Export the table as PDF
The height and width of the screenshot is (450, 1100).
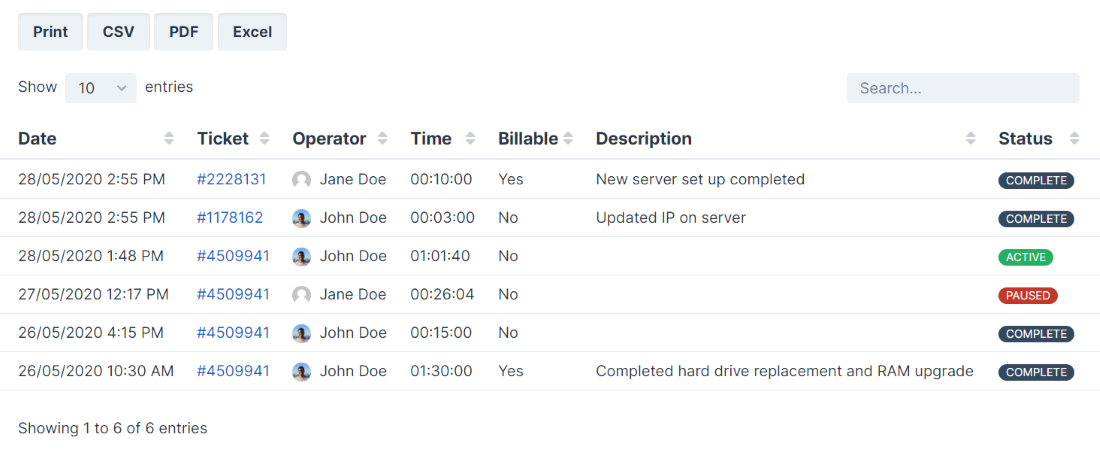(184, 32)
